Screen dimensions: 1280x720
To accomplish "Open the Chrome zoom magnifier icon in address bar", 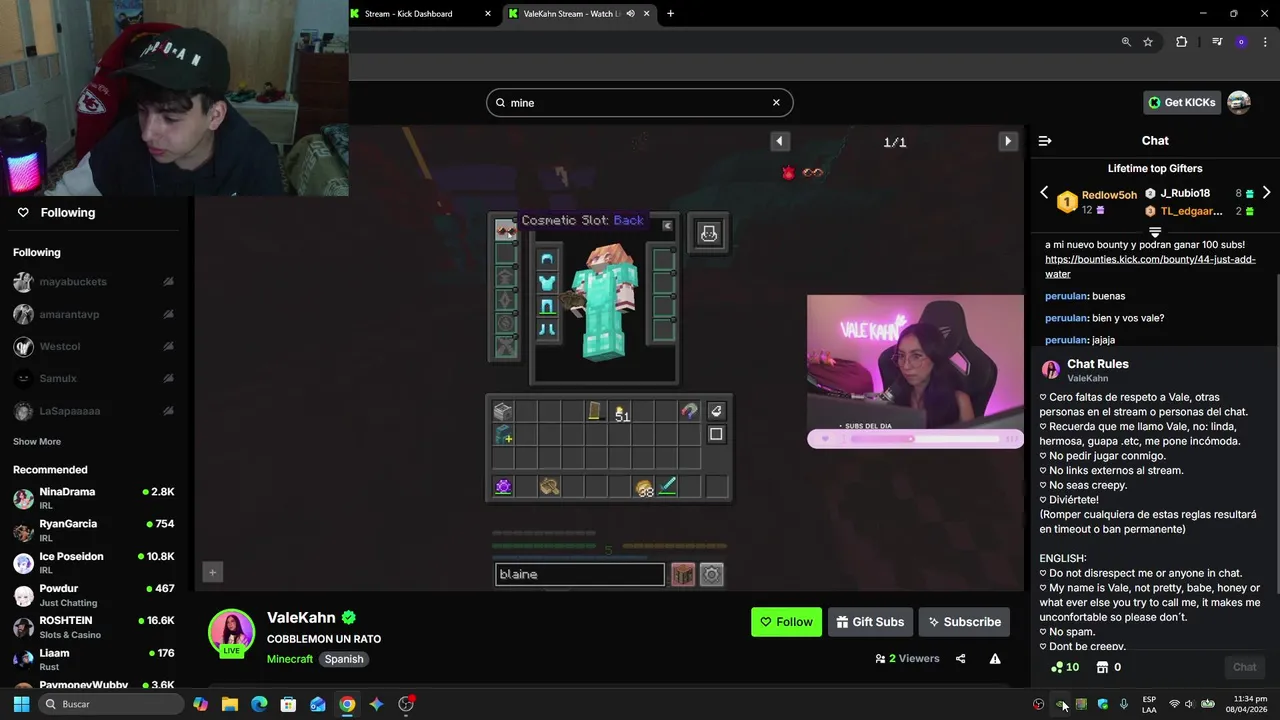I will coord(1126,42).
